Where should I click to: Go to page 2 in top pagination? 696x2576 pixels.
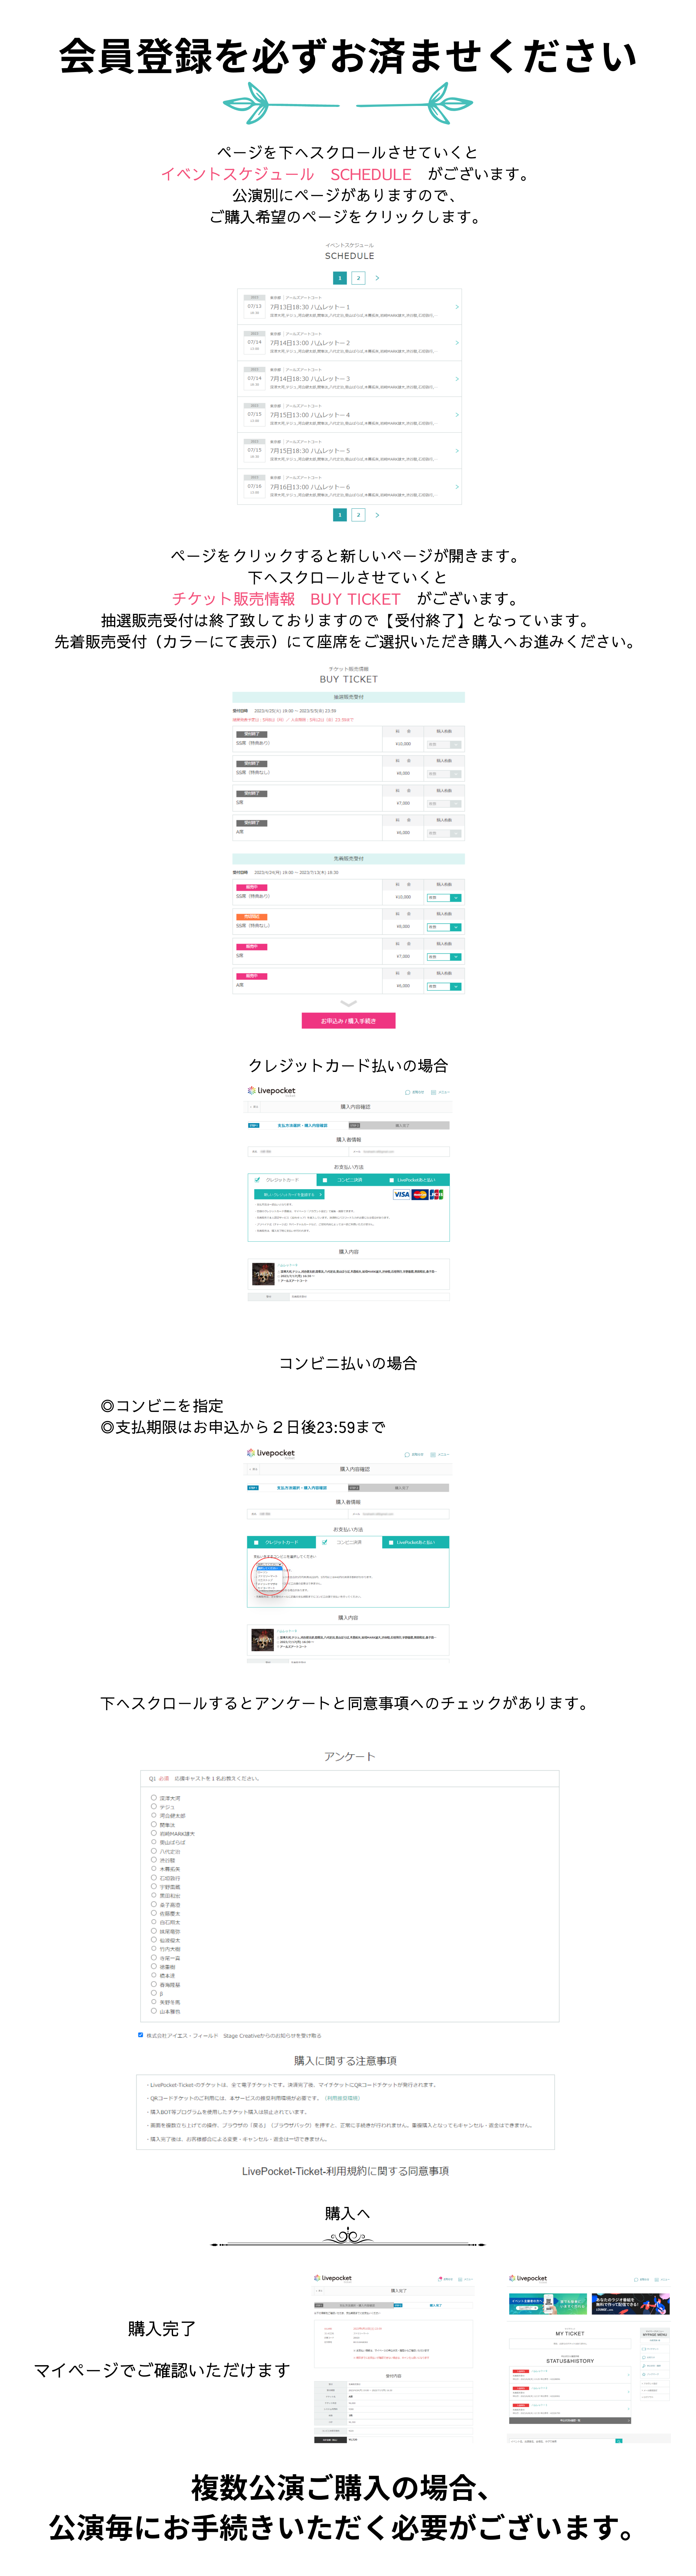pyautogui.click(x=358, y=278)
